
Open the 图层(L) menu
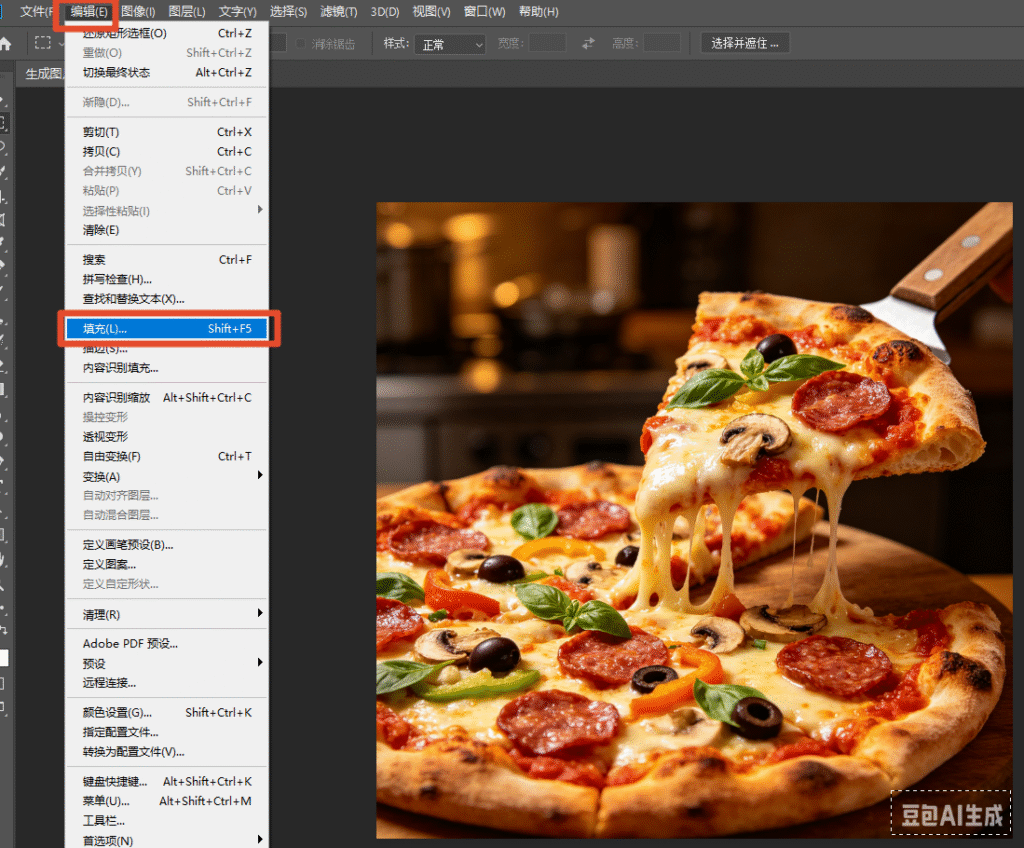[187, 12]
